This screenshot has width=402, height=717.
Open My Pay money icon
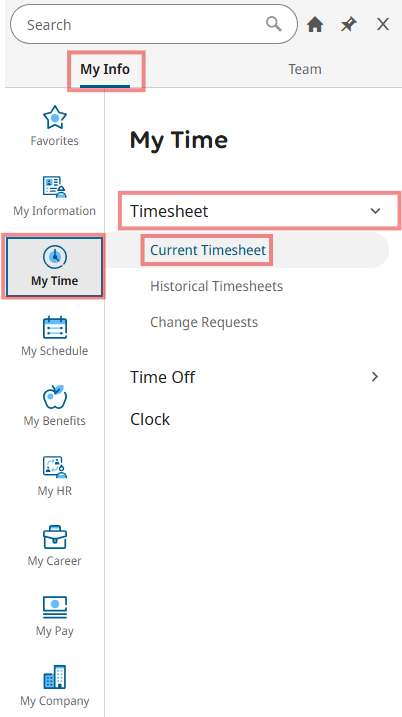54,607
